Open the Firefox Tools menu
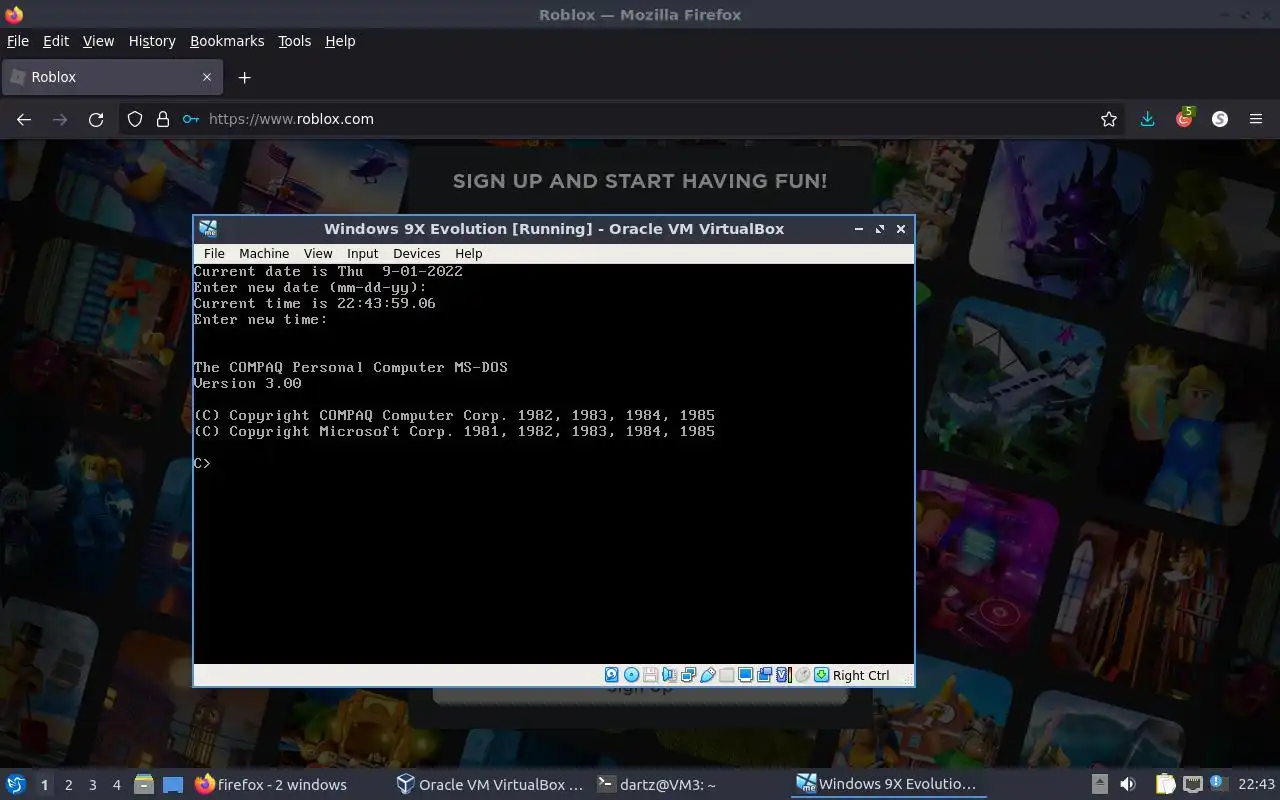Image resolution: width=1280 pixels, height=800 pixels. pos(294,41)
